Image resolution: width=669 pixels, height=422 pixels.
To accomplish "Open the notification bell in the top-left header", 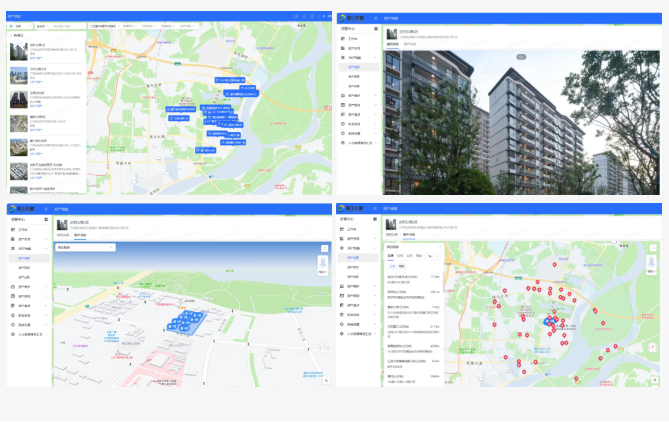I will click(x=304, y=16).
